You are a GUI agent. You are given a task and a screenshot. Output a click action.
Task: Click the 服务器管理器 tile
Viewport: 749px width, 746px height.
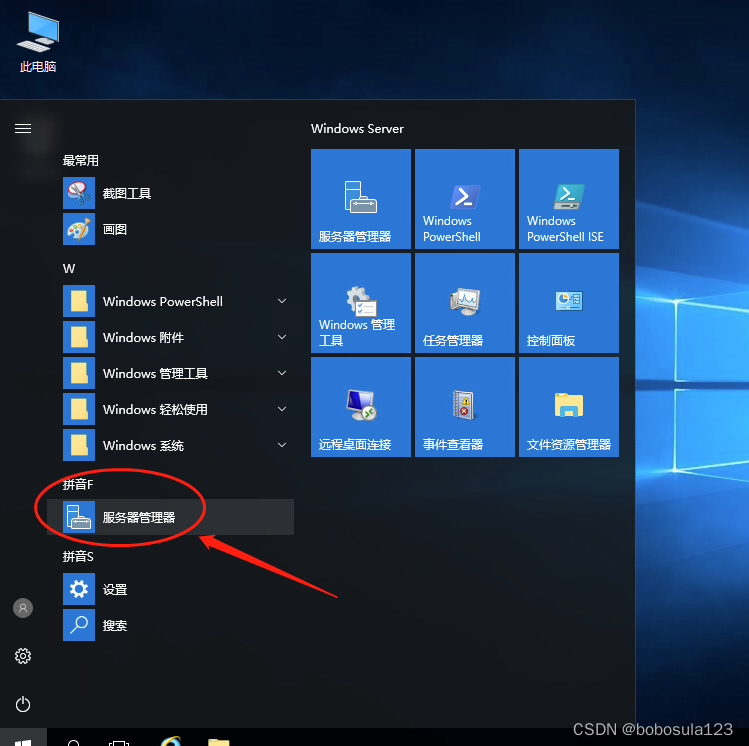[x=361, y=199]
